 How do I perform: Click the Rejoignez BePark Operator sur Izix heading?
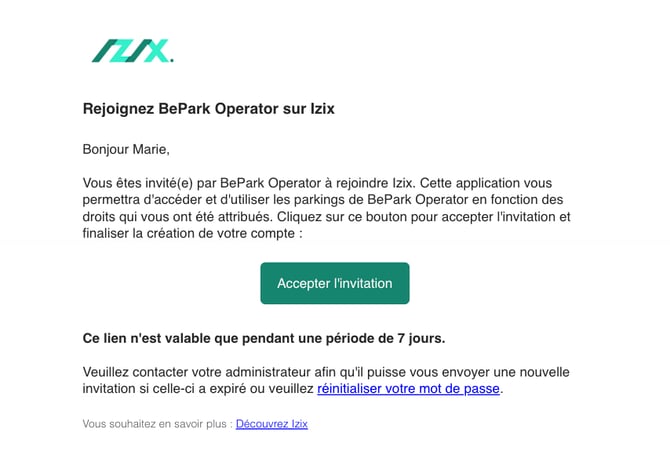(x=208, y=109)
